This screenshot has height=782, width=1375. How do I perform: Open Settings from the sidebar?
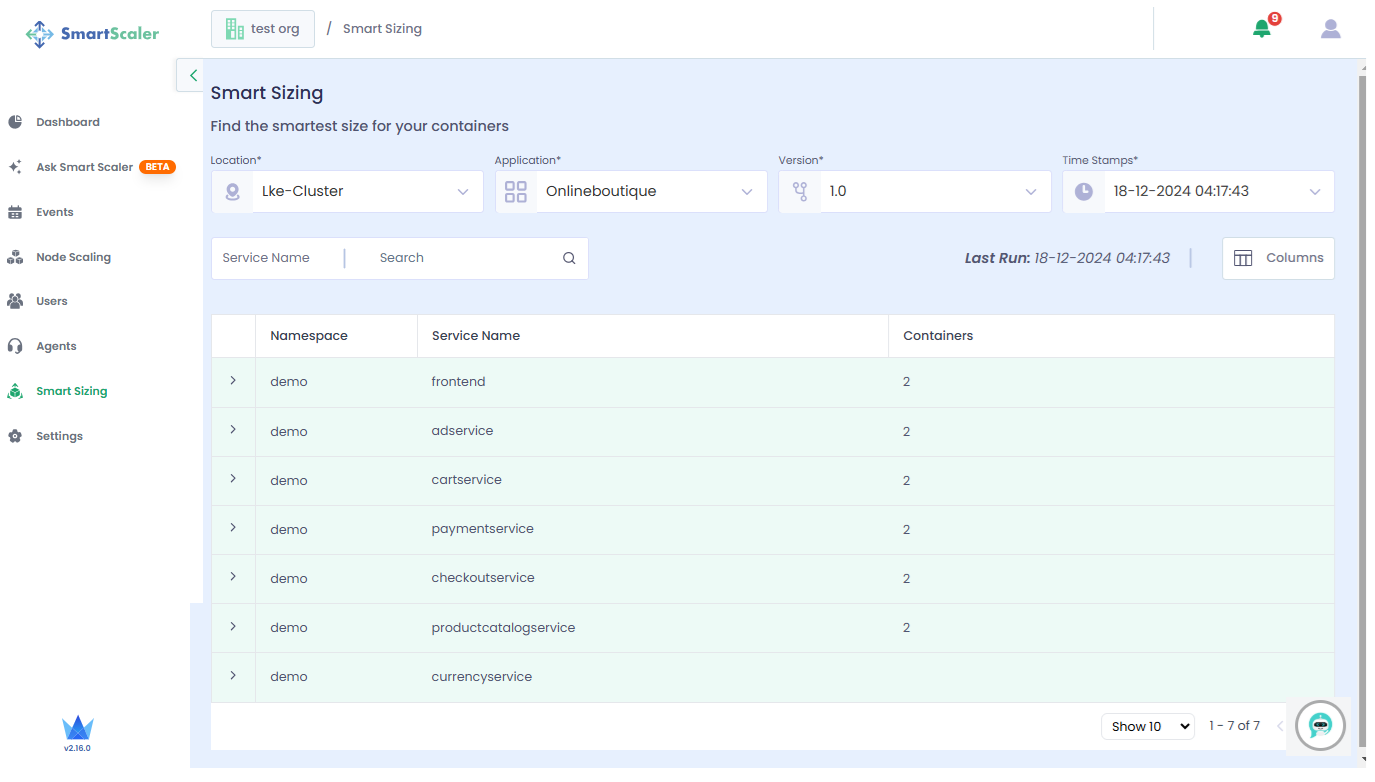pyautogui.click(x=59, y=436)
